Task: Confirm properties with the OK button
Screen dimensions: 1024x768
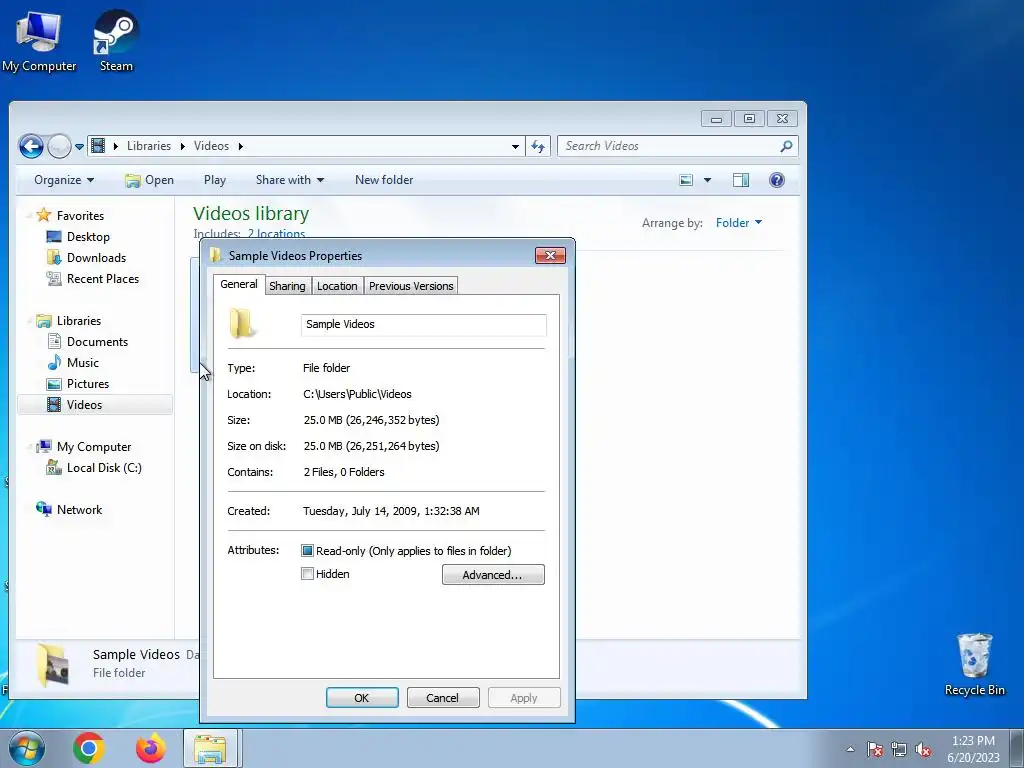Action: point(362,697)
